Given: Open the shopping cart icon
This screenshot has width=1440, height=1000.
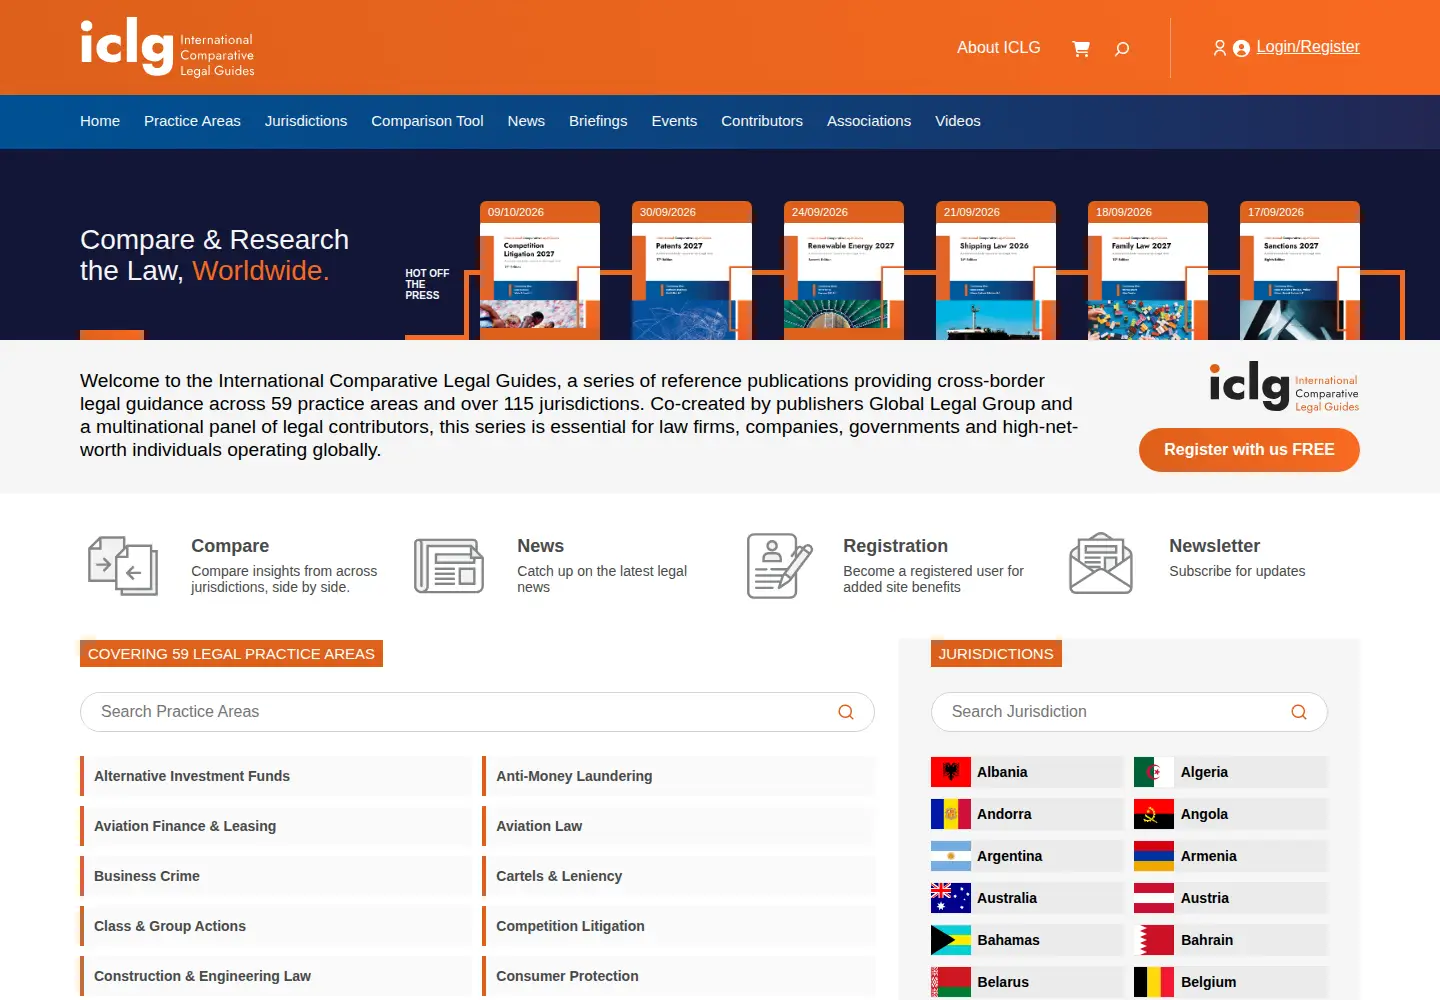Looking at the screenshot, I should click(1081, 48).
